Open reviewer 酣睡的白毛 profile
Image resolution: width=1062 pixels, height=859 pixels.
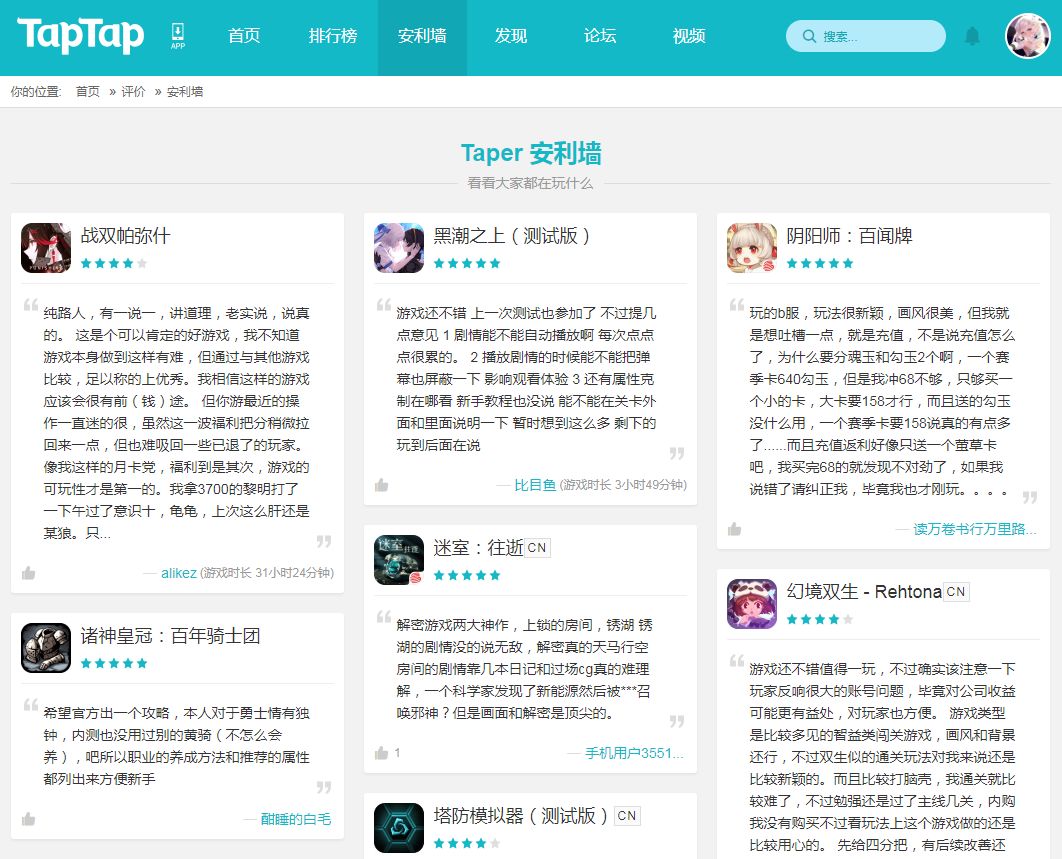(x=296, y=819)
